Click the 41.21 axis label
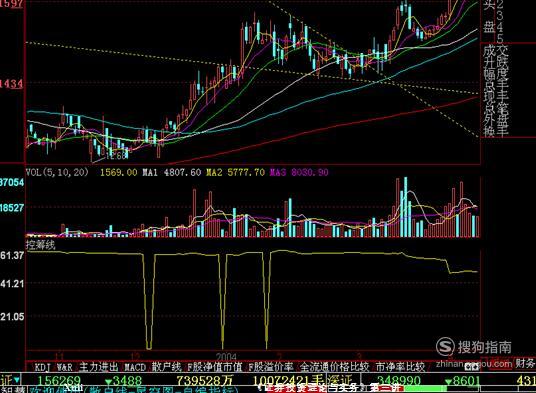 point(12,283)
